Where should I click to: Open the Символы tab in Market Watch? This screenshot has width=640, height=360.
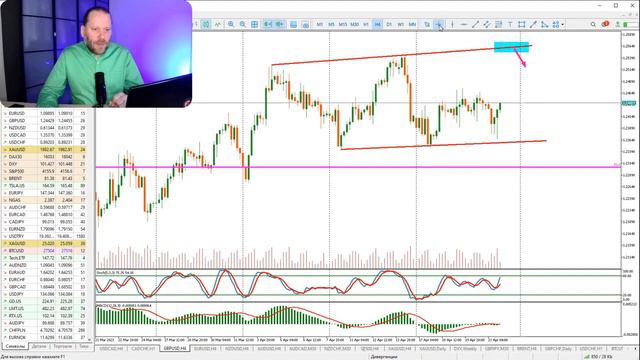pos(16,346)
